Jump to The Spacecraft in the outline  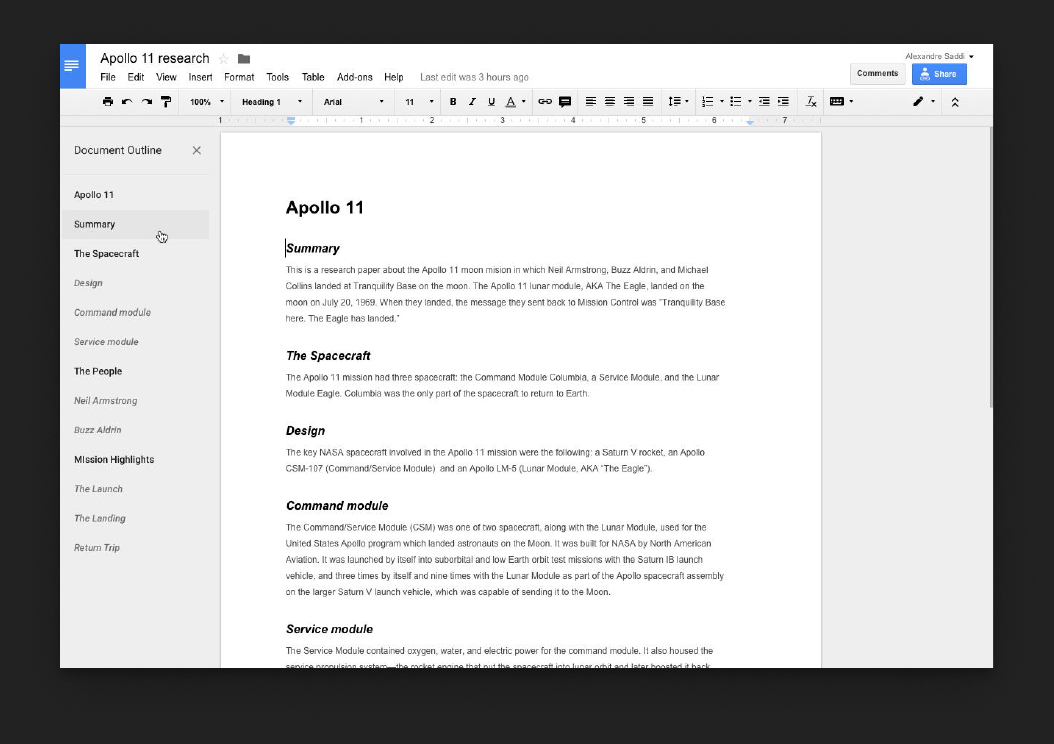coord(107,254)
